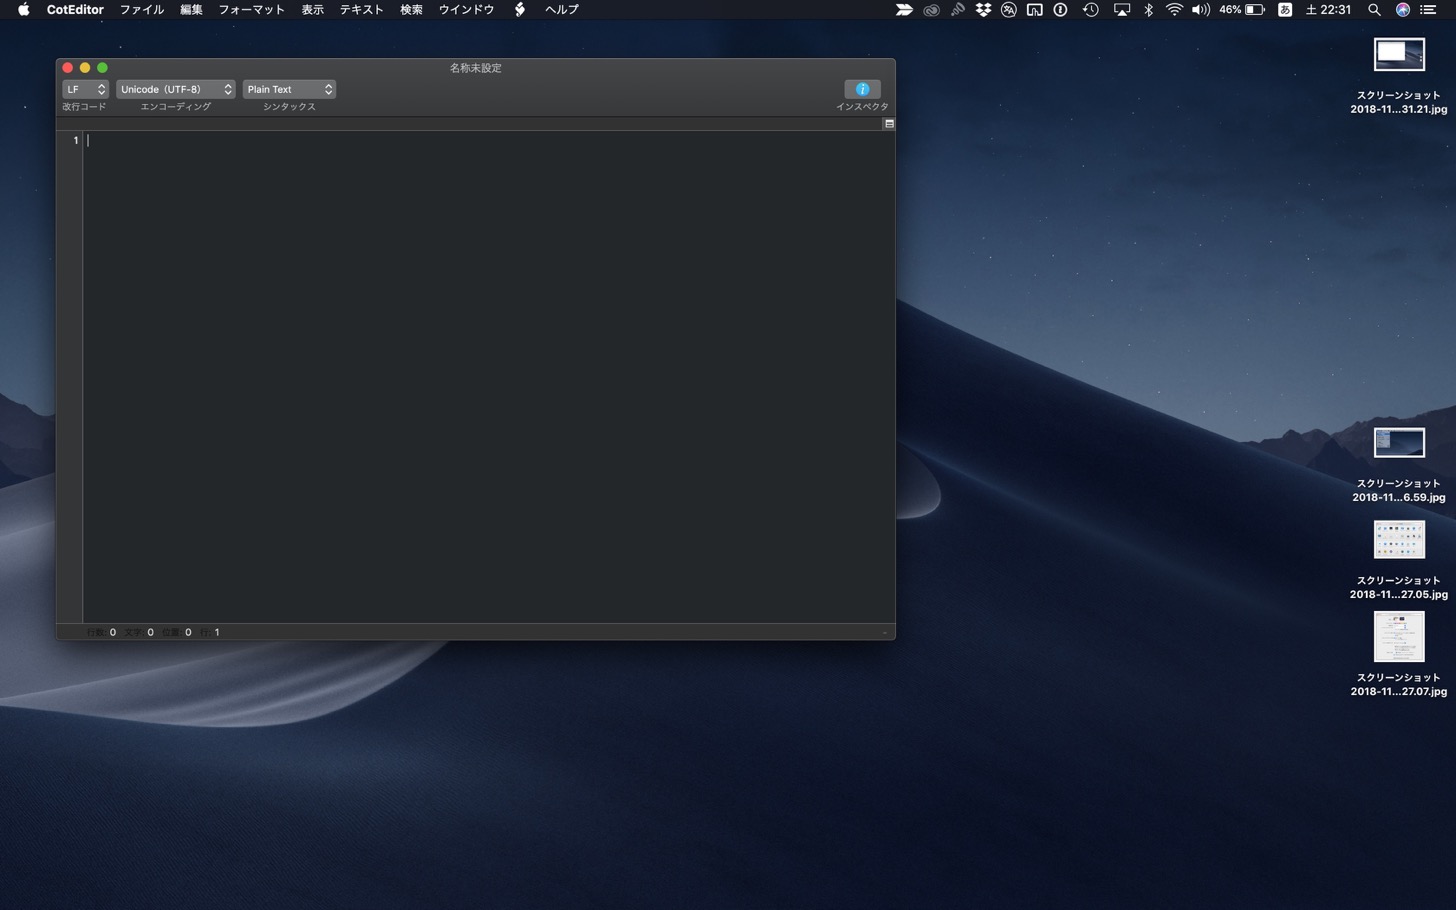Viewport: 1456px width, 910px height.
Task: Click the インスペクタ label
Action: pos(862,106)
